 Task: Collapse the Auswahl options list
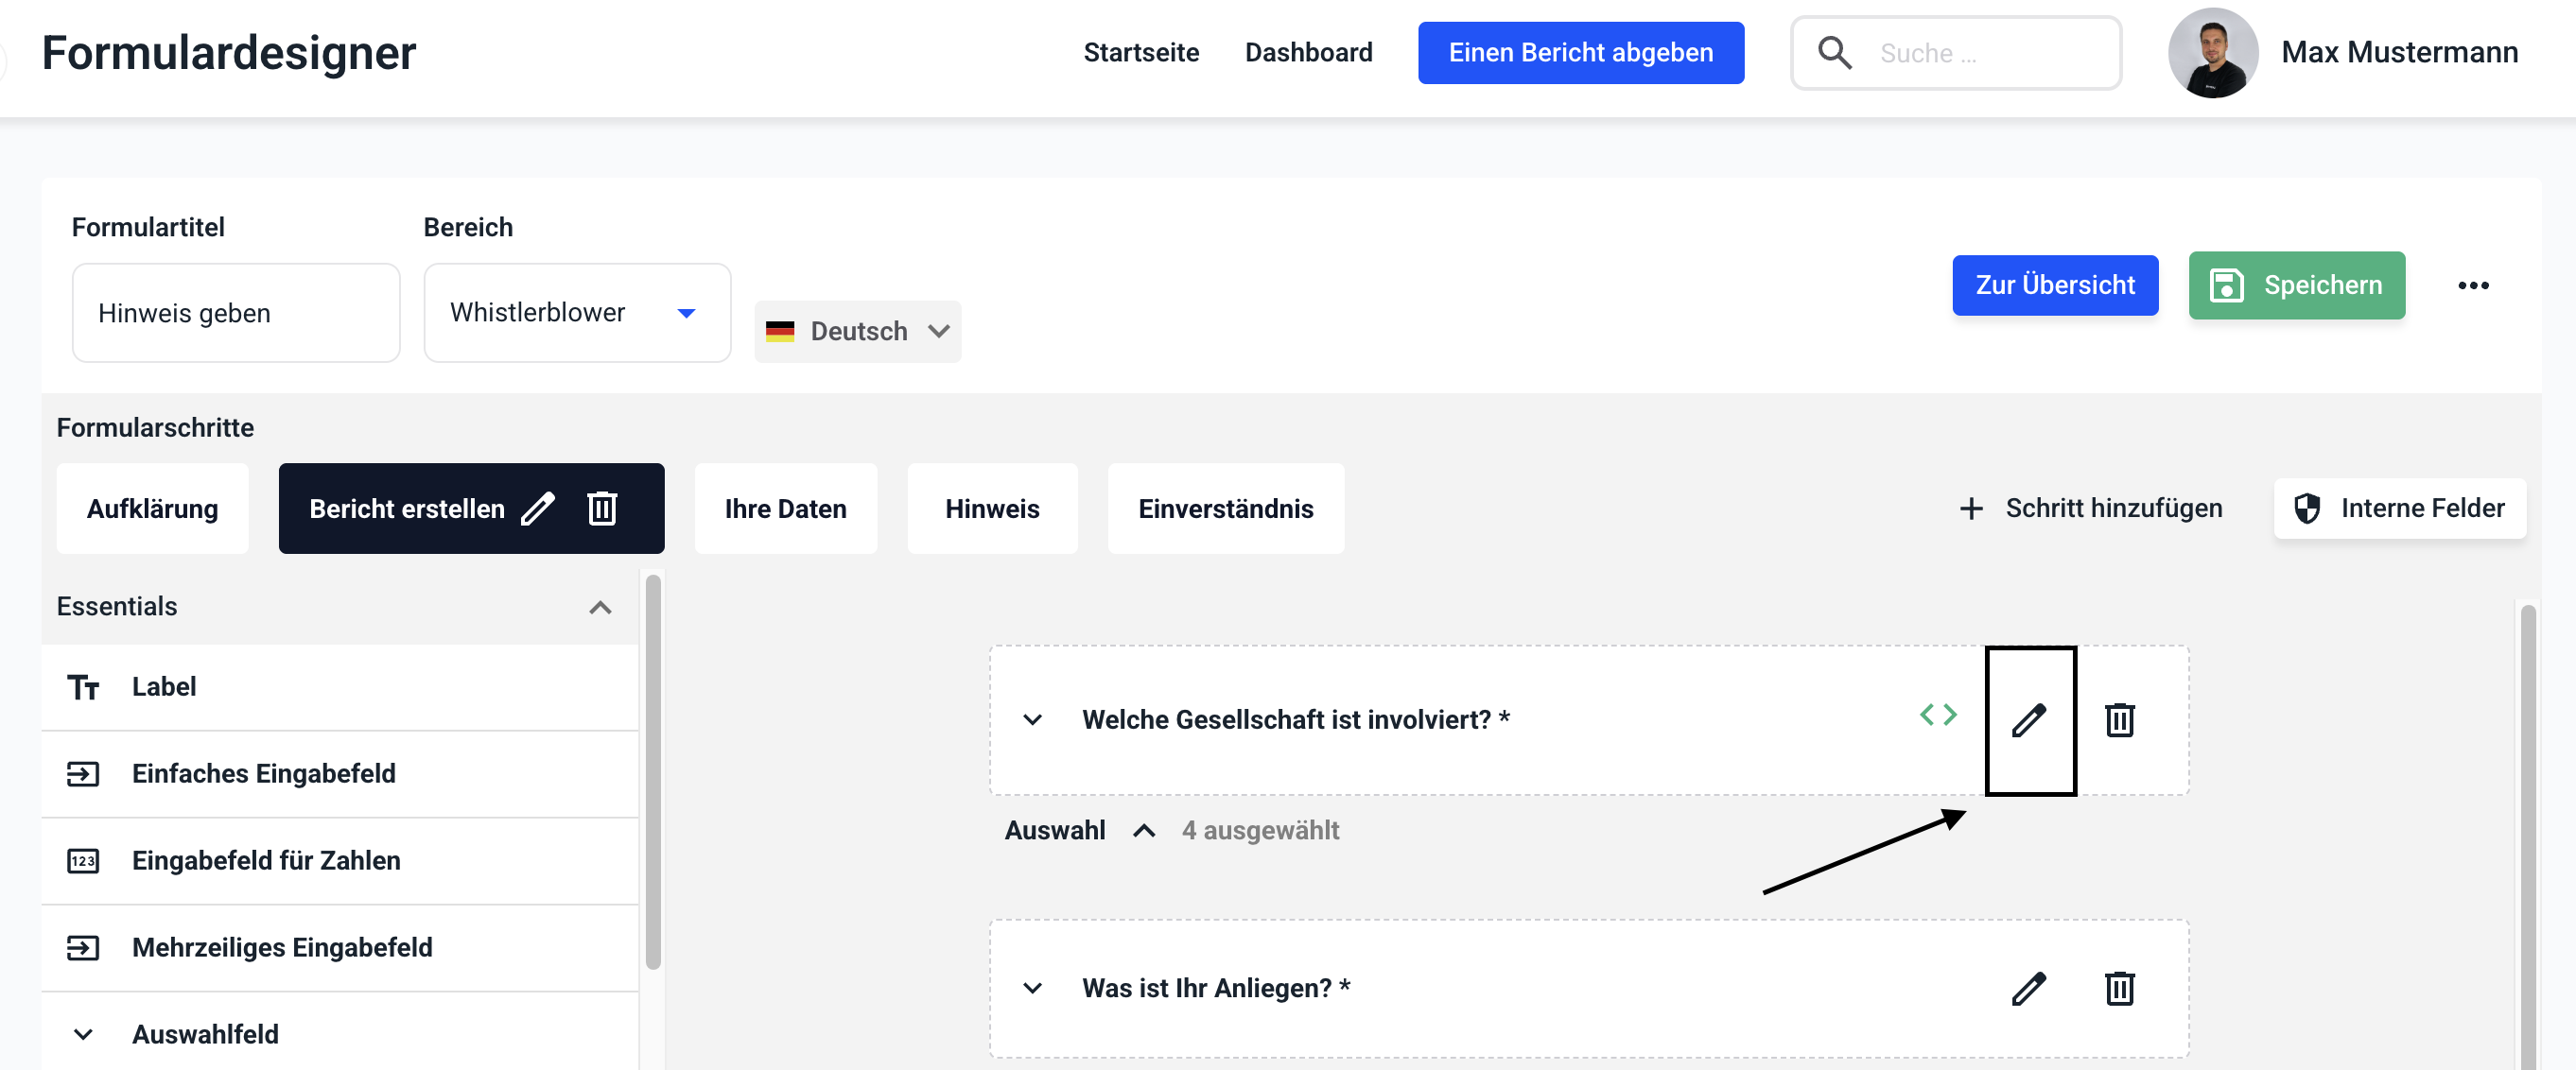[x=1144, y=831]
